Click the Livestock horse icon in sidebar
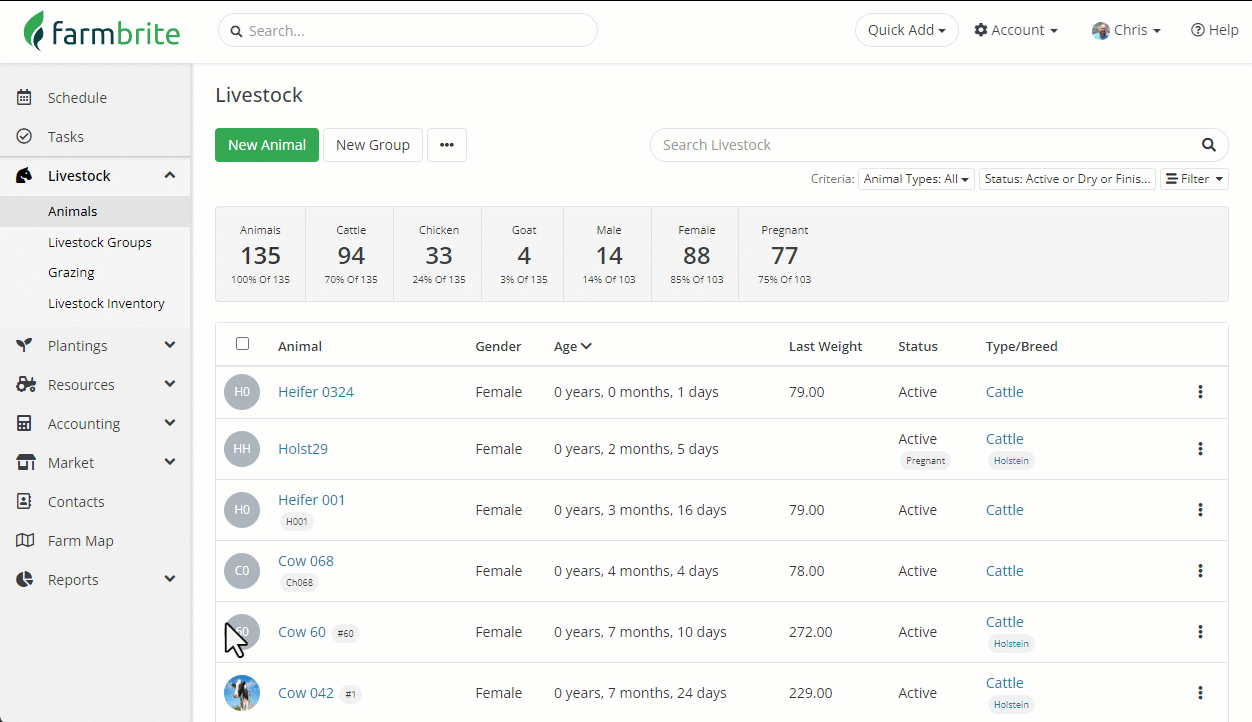1252x722 pixels. (x=25, y=176)
